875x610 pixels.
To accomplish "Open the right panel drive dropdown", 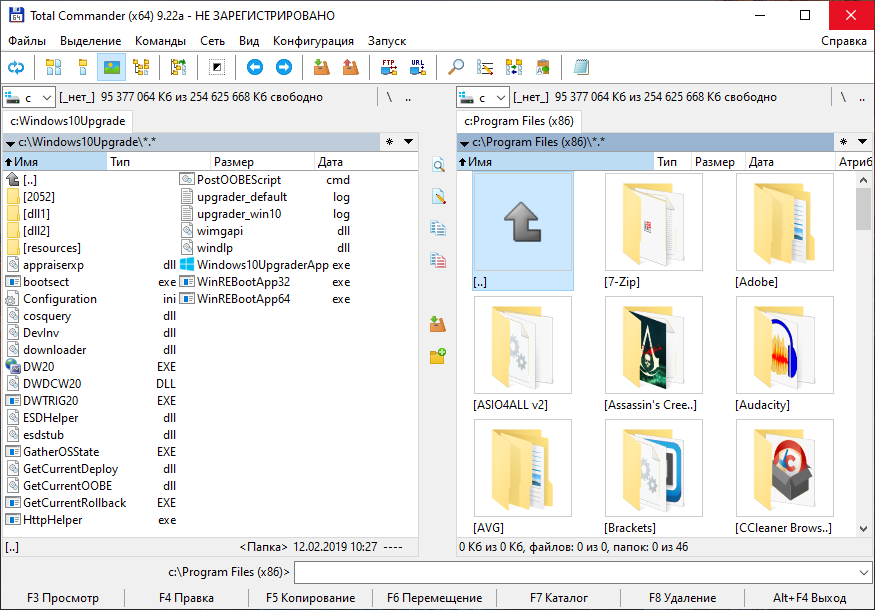I will pyautogui.click(x=483, y=98).
